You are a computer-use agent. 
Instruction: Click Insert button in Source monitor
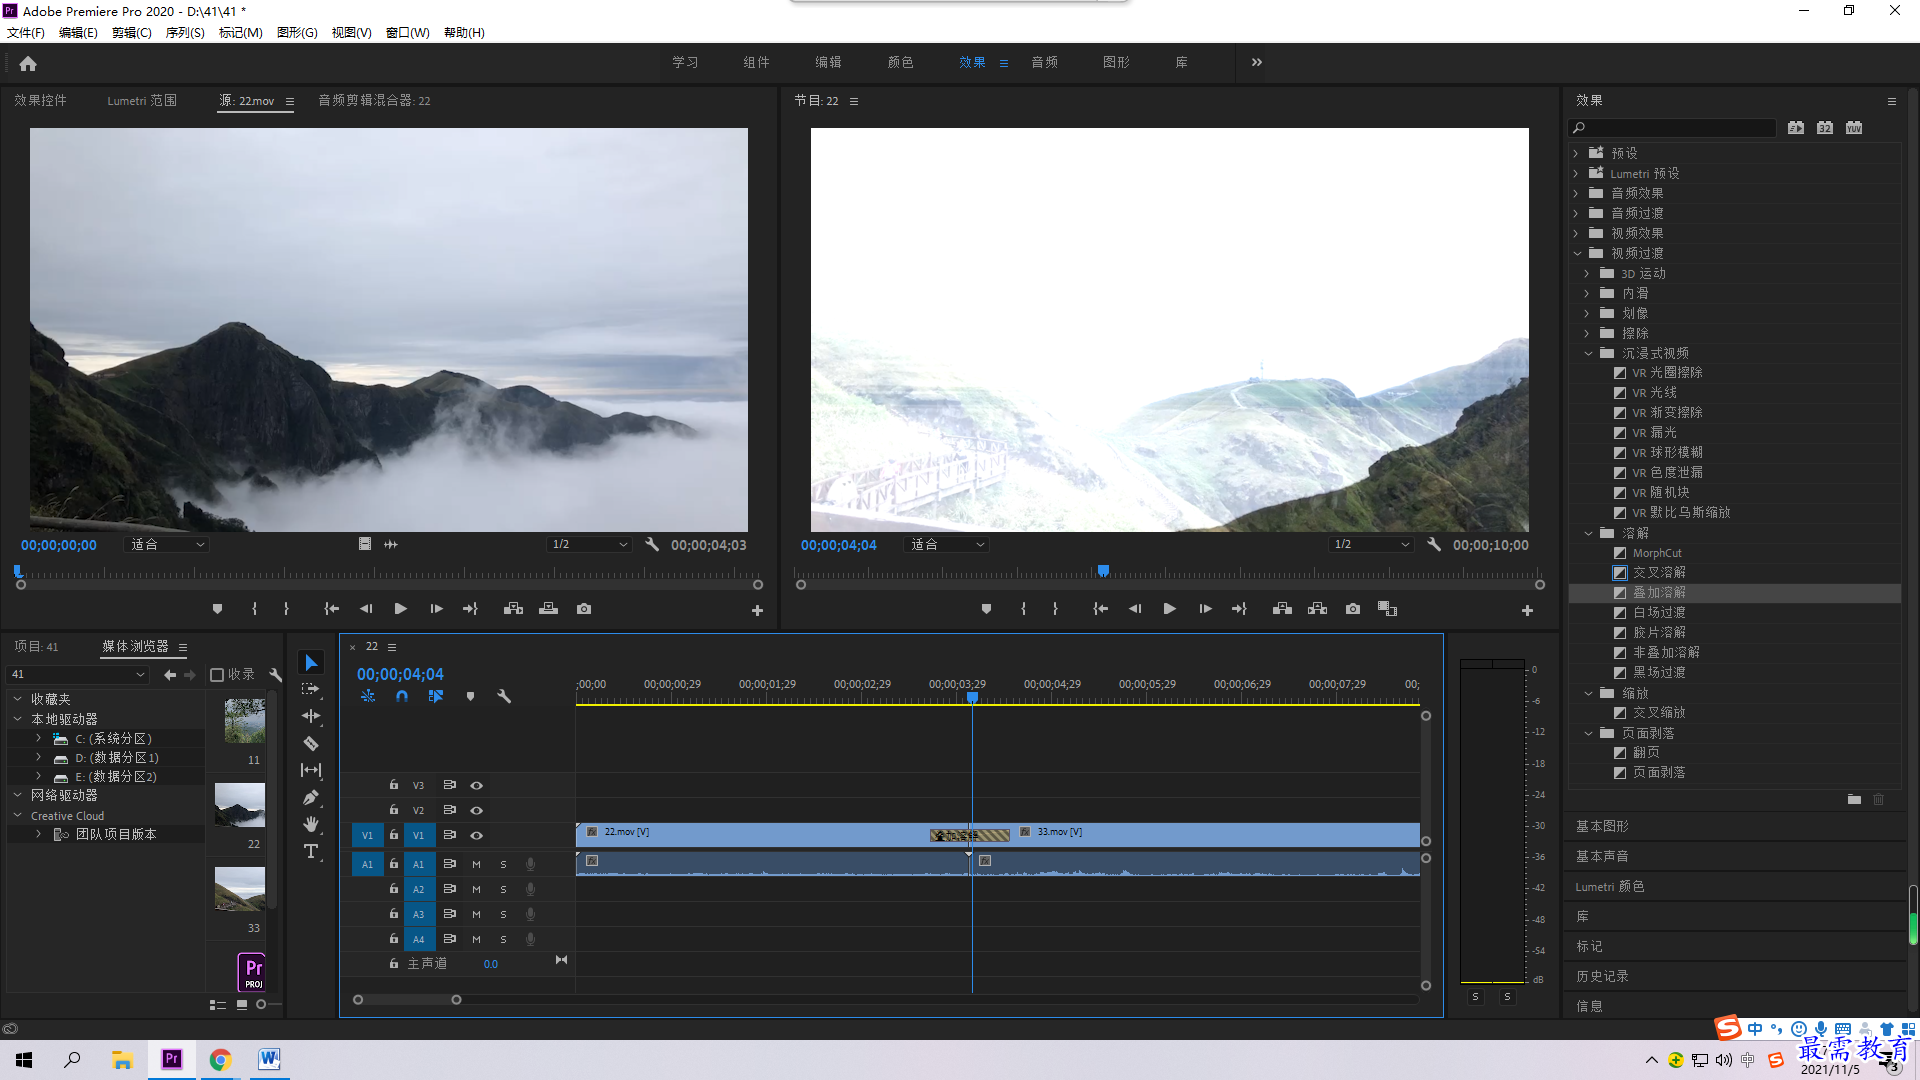click(x=513, y=609)
